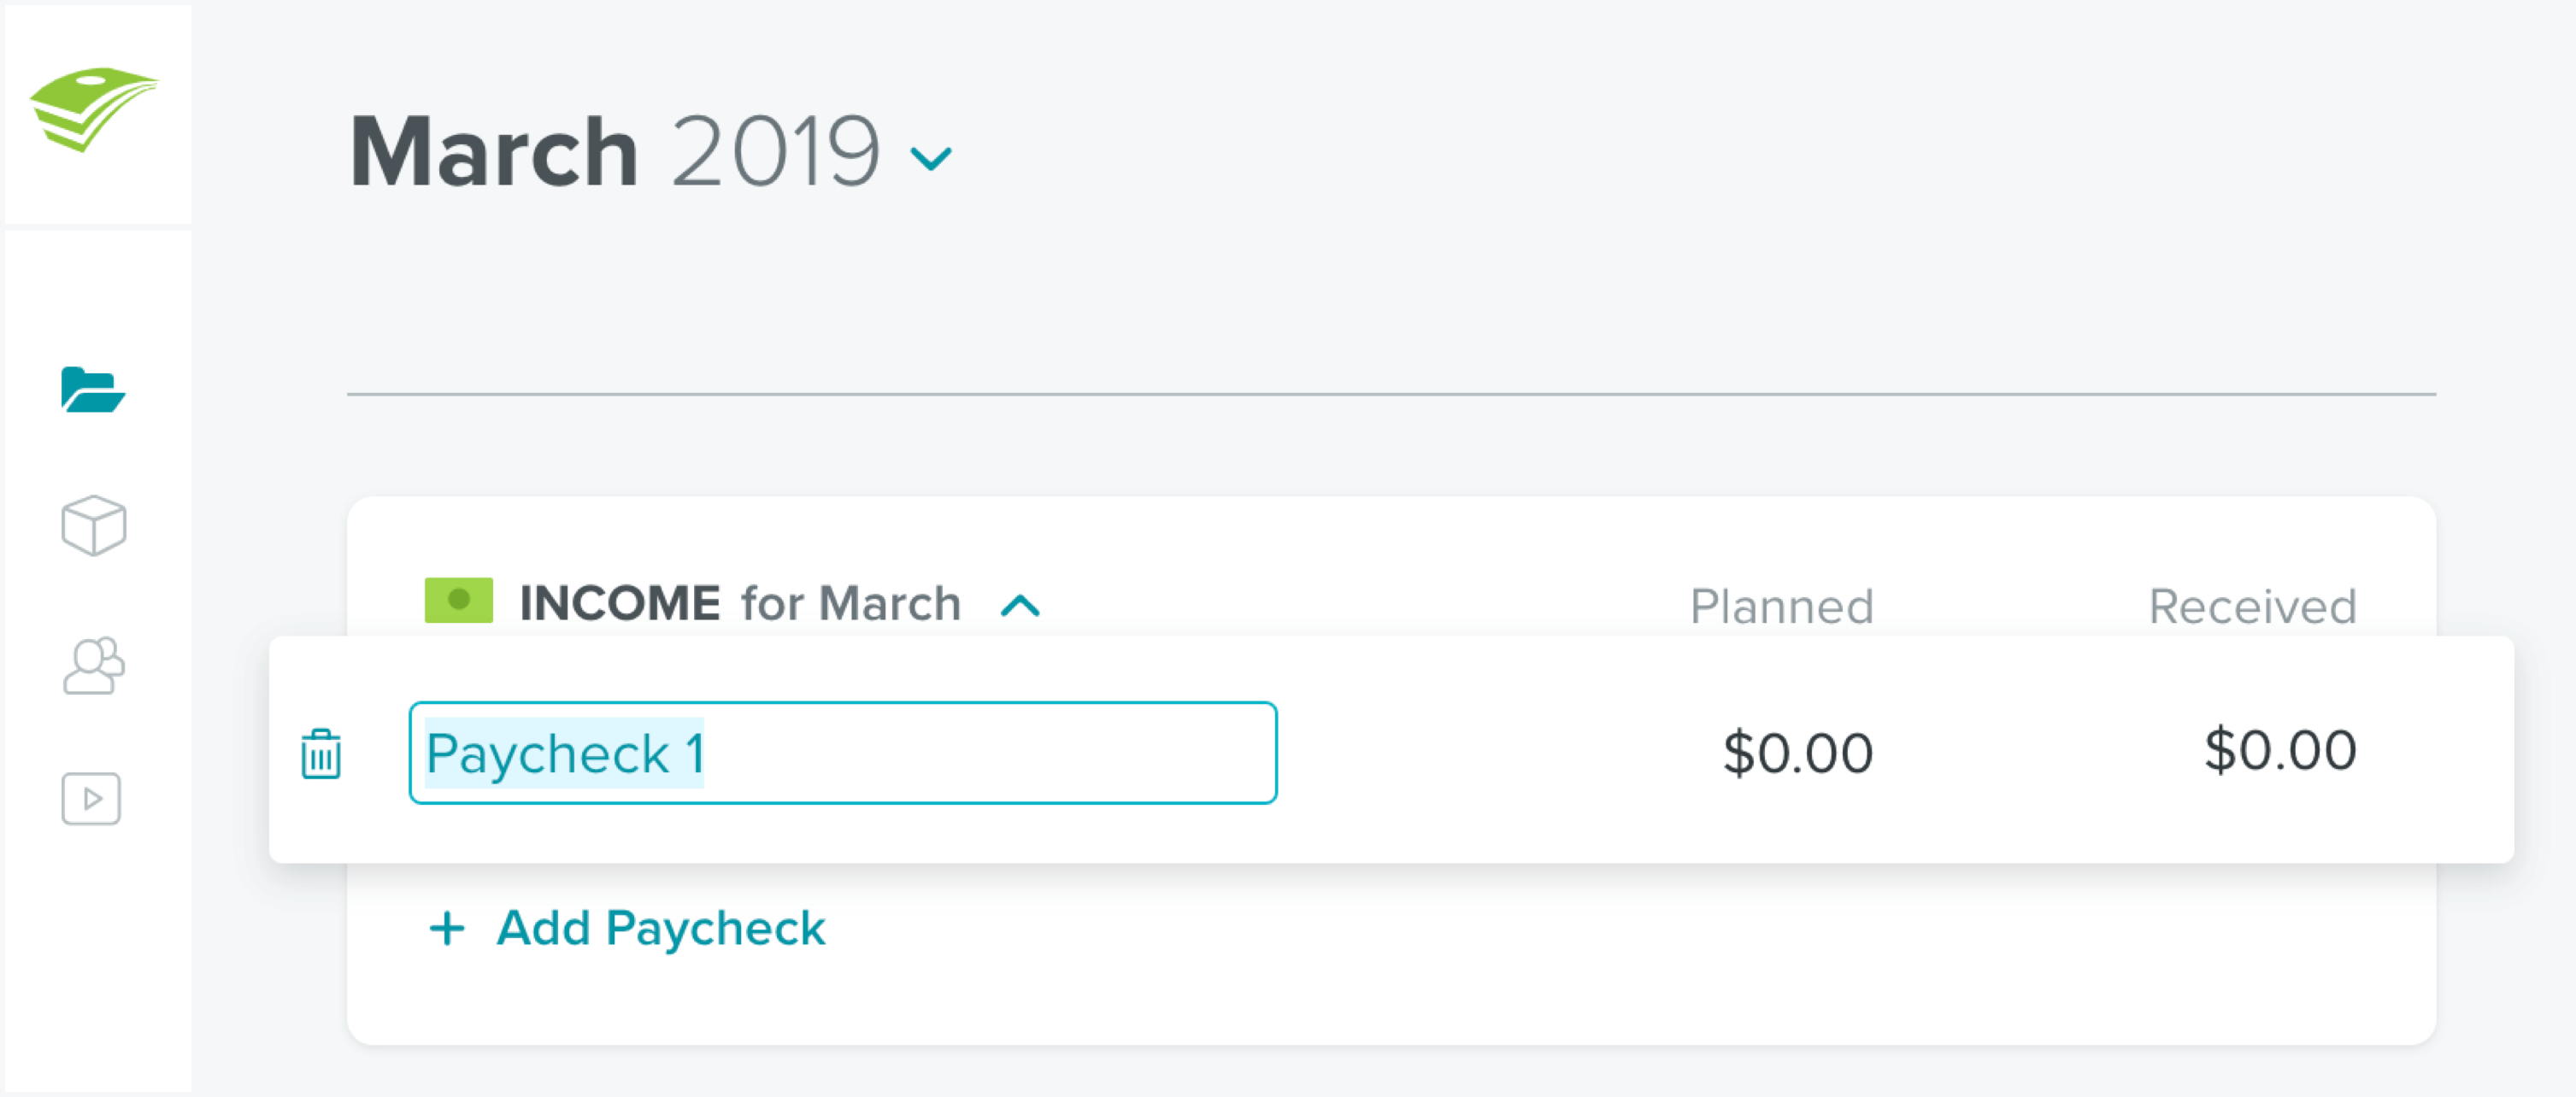
Task: Click the plus icon beside Add Paycheck
Action: click(447, 928)
